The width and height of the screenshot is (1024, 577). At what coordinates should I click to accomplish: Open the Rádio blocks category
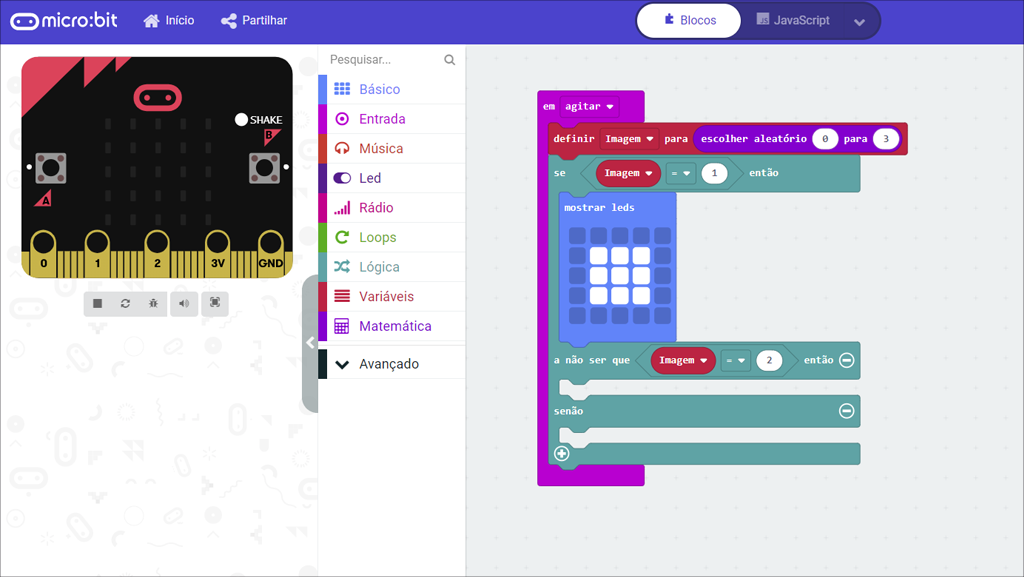(x=392, y=208)
